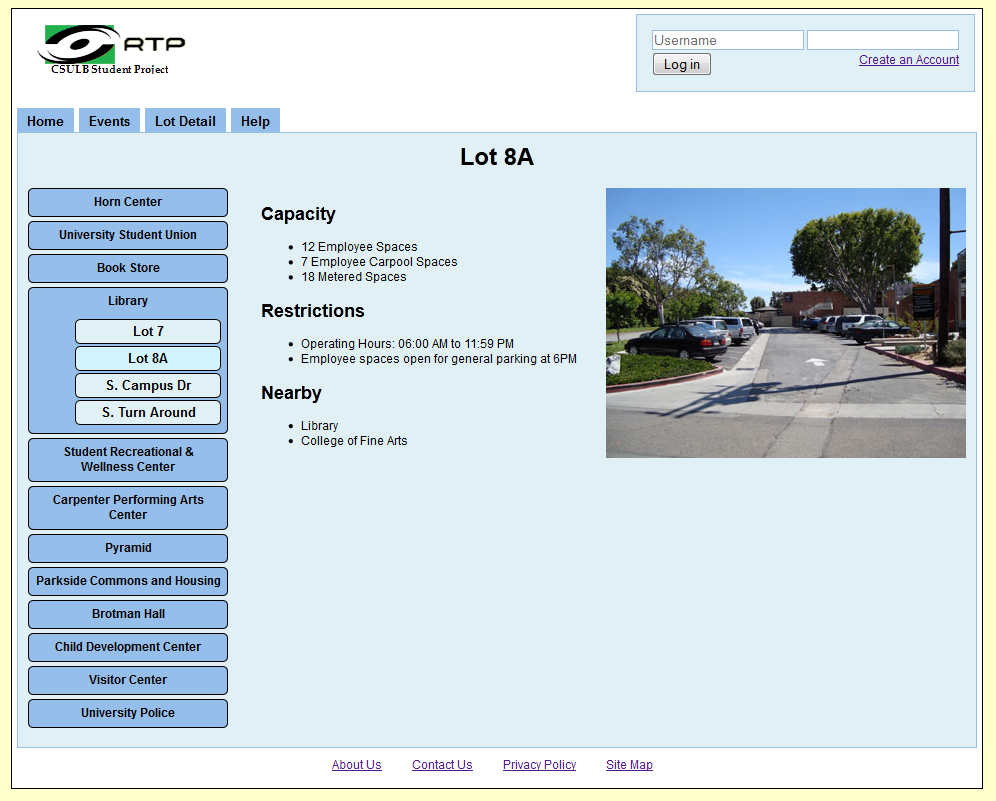
Task: Open S. Turn Around lot
Action: click(x=148, y=412)
